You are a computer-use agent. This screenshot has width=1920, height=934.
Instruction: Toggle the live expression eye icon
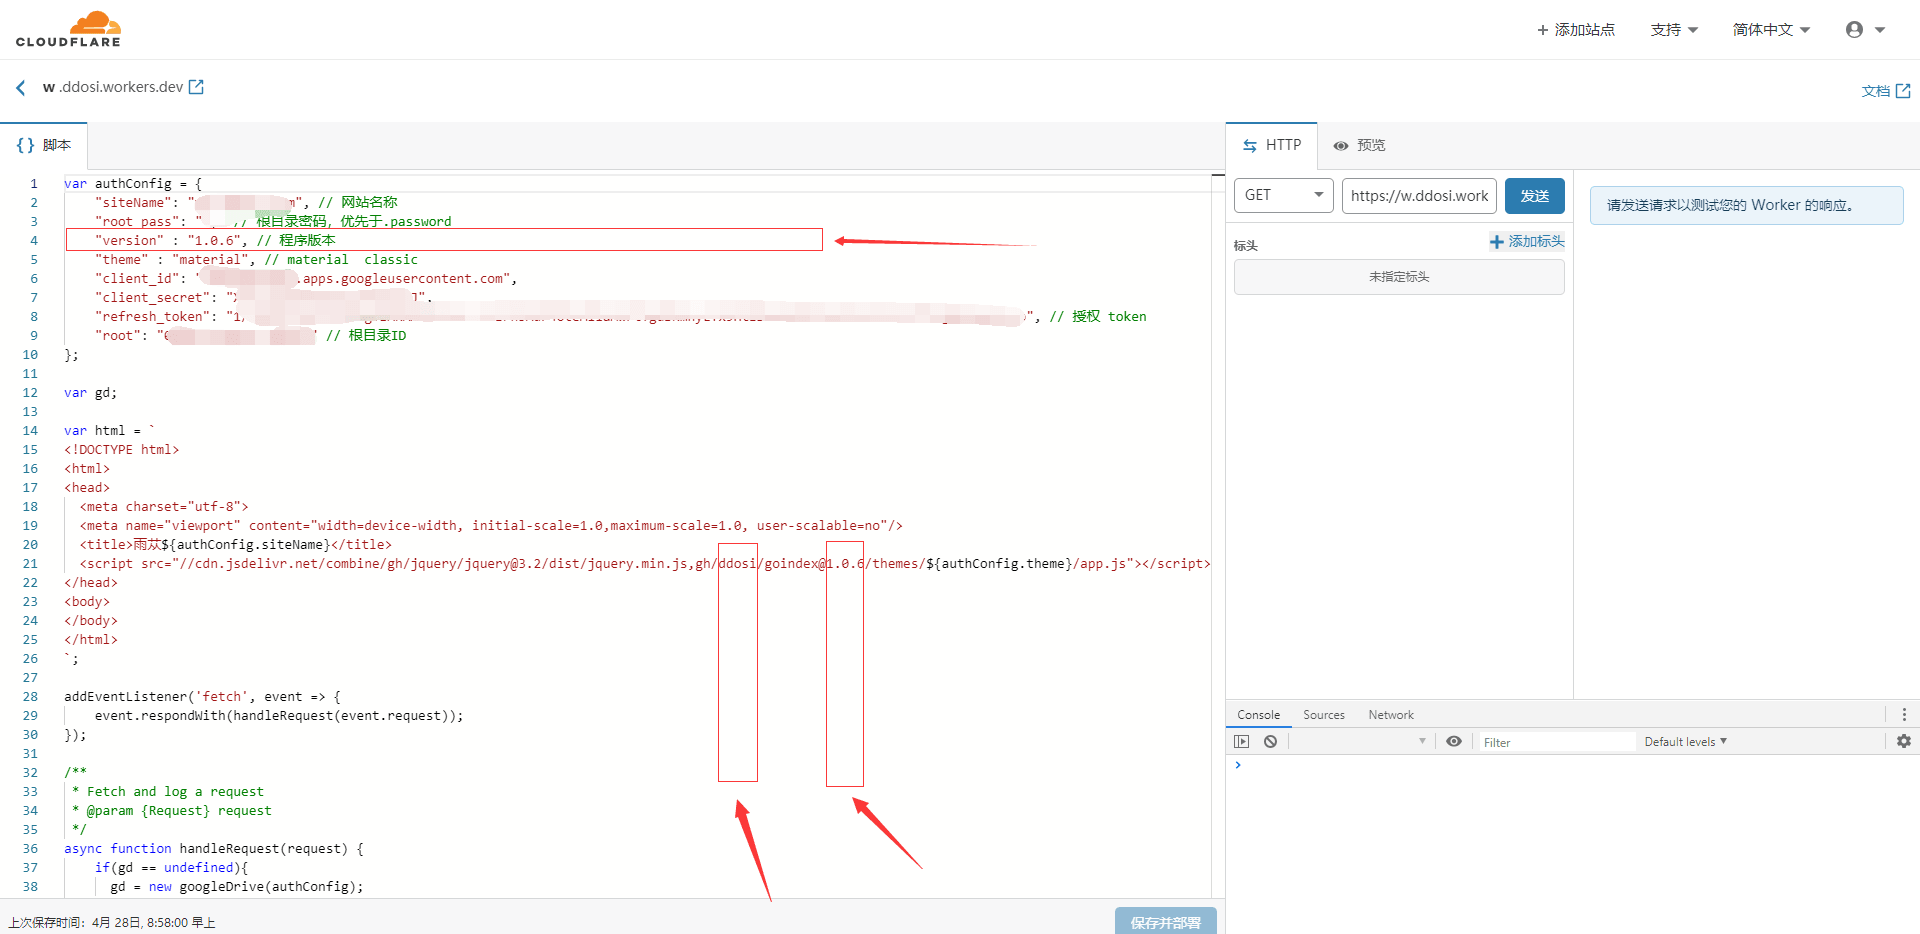pos(1454,742)
